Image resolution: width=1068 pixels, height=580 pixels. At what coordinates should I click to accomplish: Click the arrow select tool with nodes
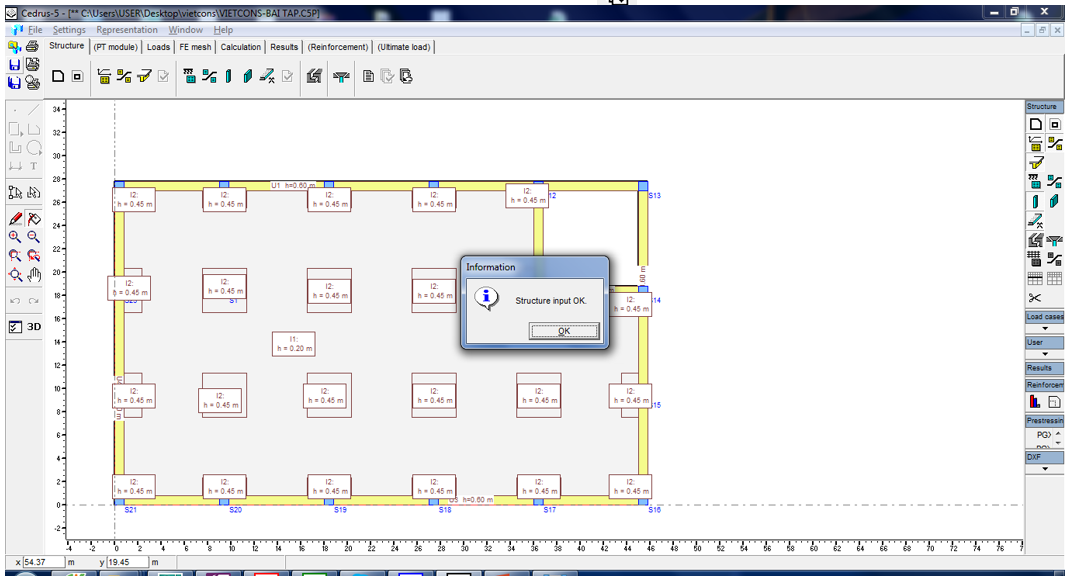tap(15, 193)
